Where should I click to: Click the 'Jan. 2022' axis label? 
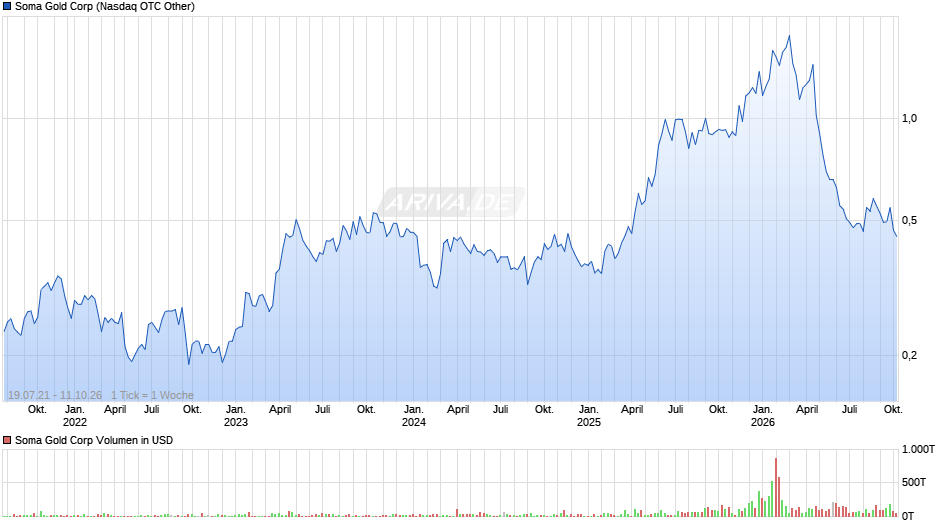tap(75, 416)
